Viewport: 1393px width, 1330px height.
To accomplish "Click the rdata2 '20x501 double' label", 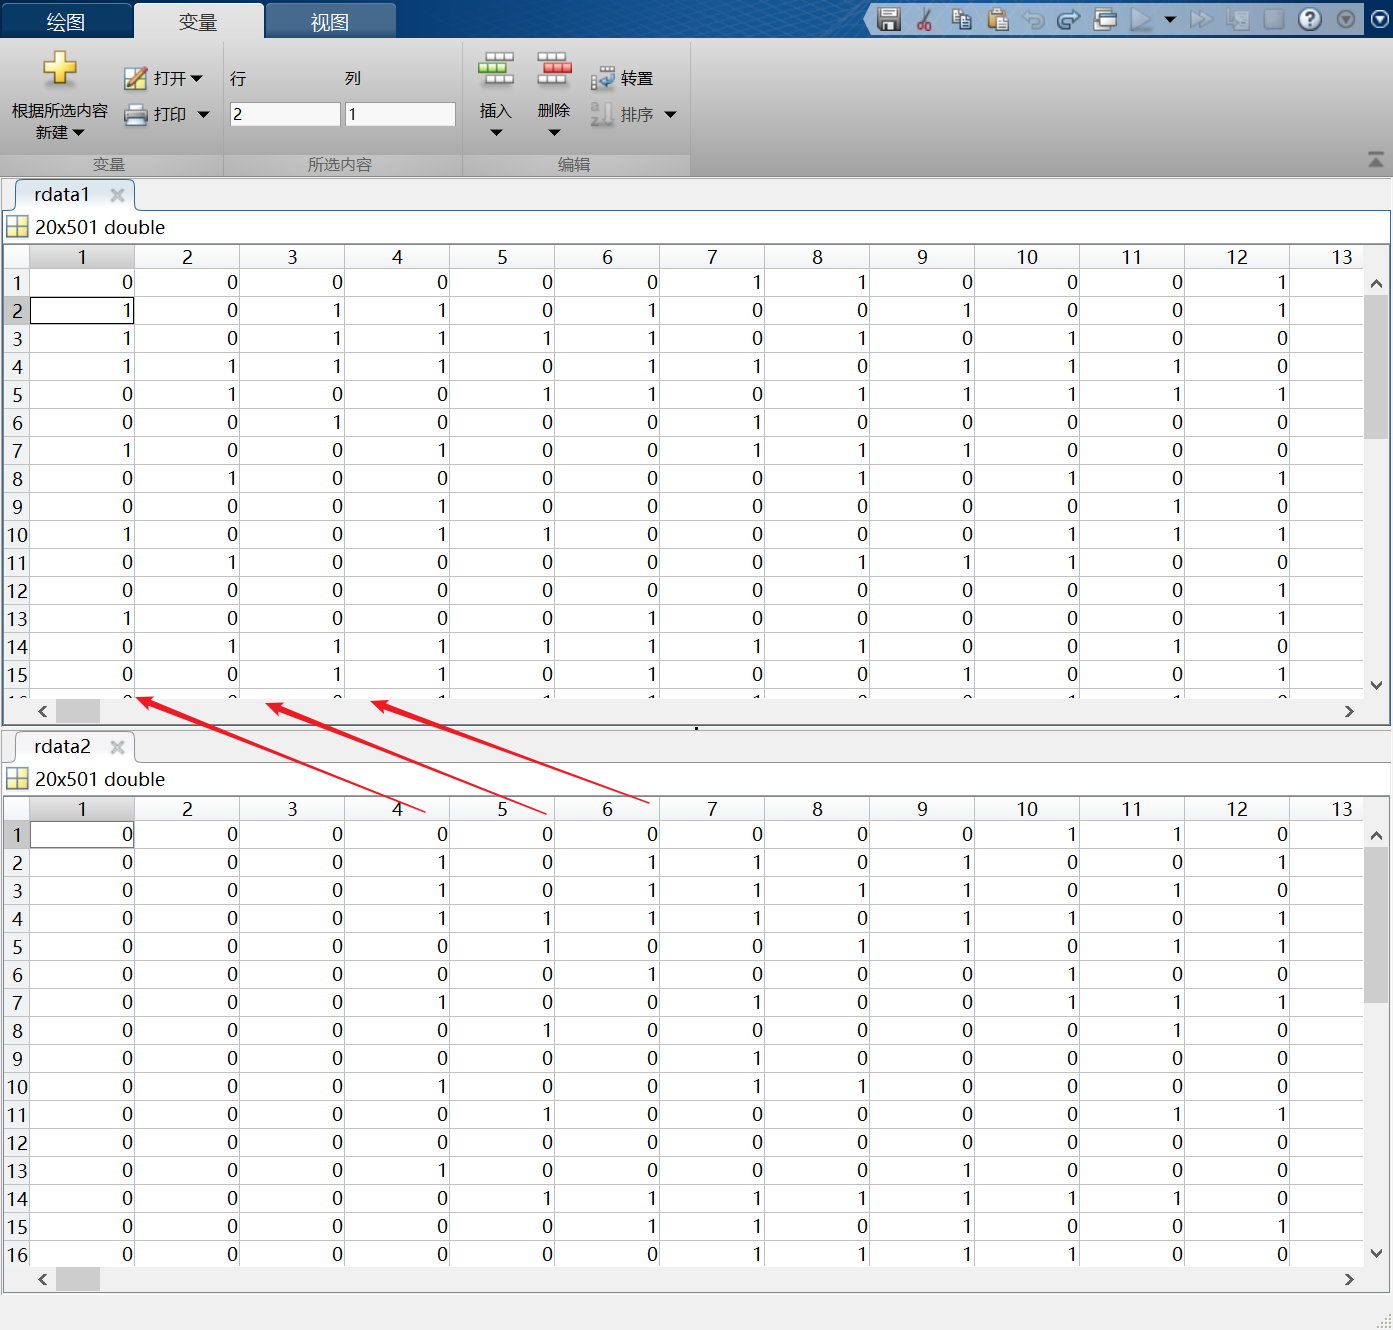I will coord(100,779).
